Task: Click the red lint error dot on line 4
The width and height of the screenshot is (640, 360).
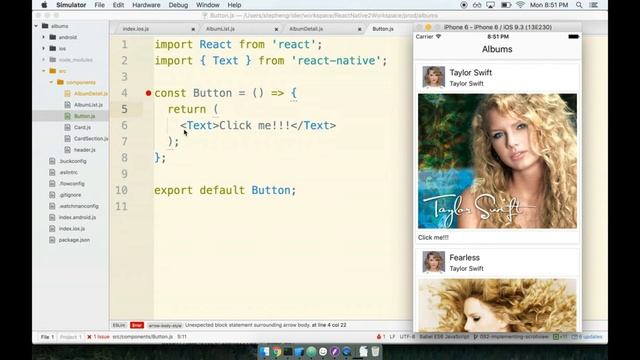Action: coord(148,93)
